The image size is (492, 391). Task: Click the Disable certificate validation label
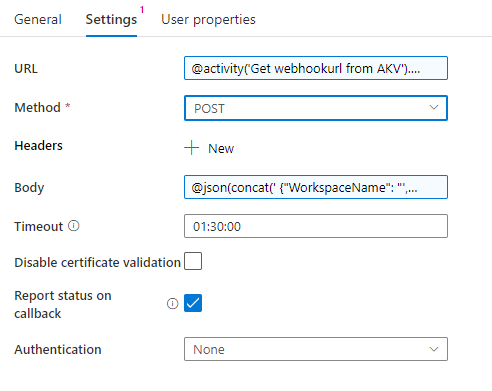(97, 262)
